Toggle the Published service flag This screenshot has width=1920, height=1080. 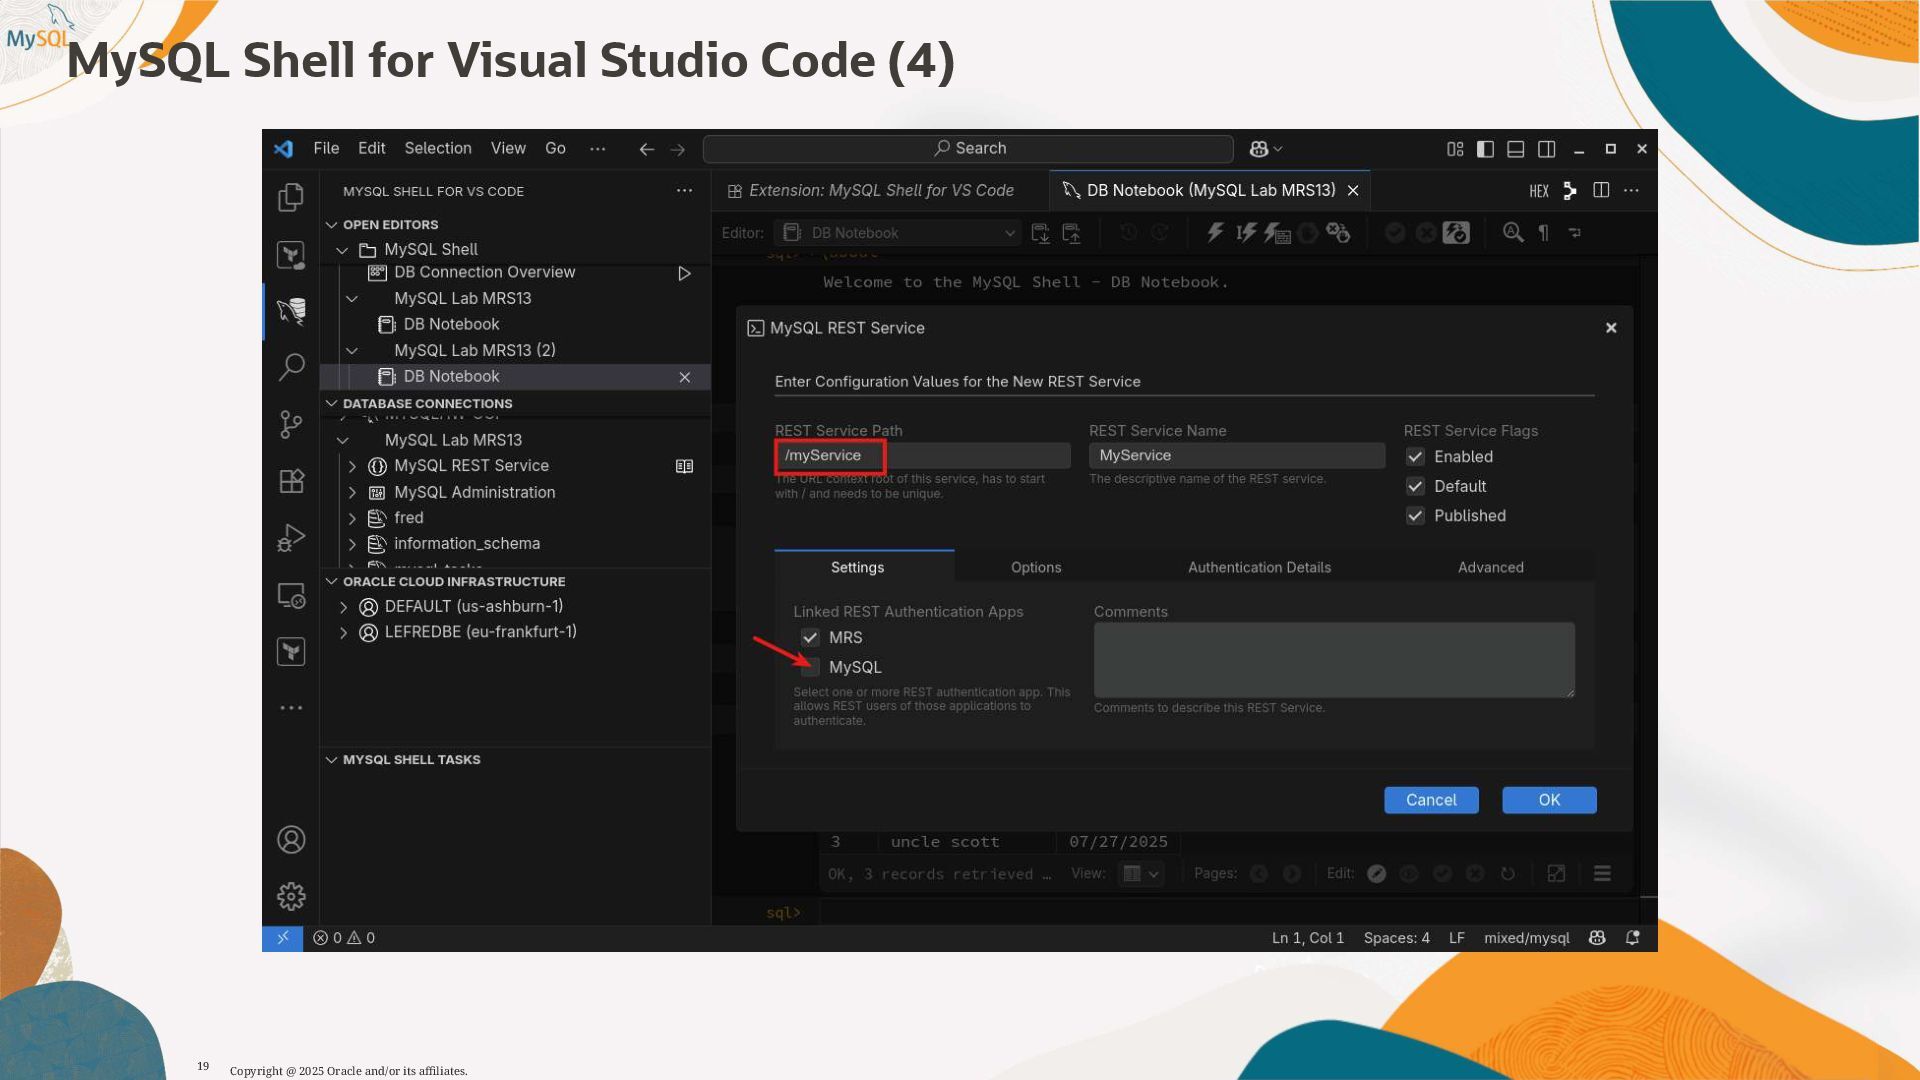pyautogui.click(x=1415, y=516)
